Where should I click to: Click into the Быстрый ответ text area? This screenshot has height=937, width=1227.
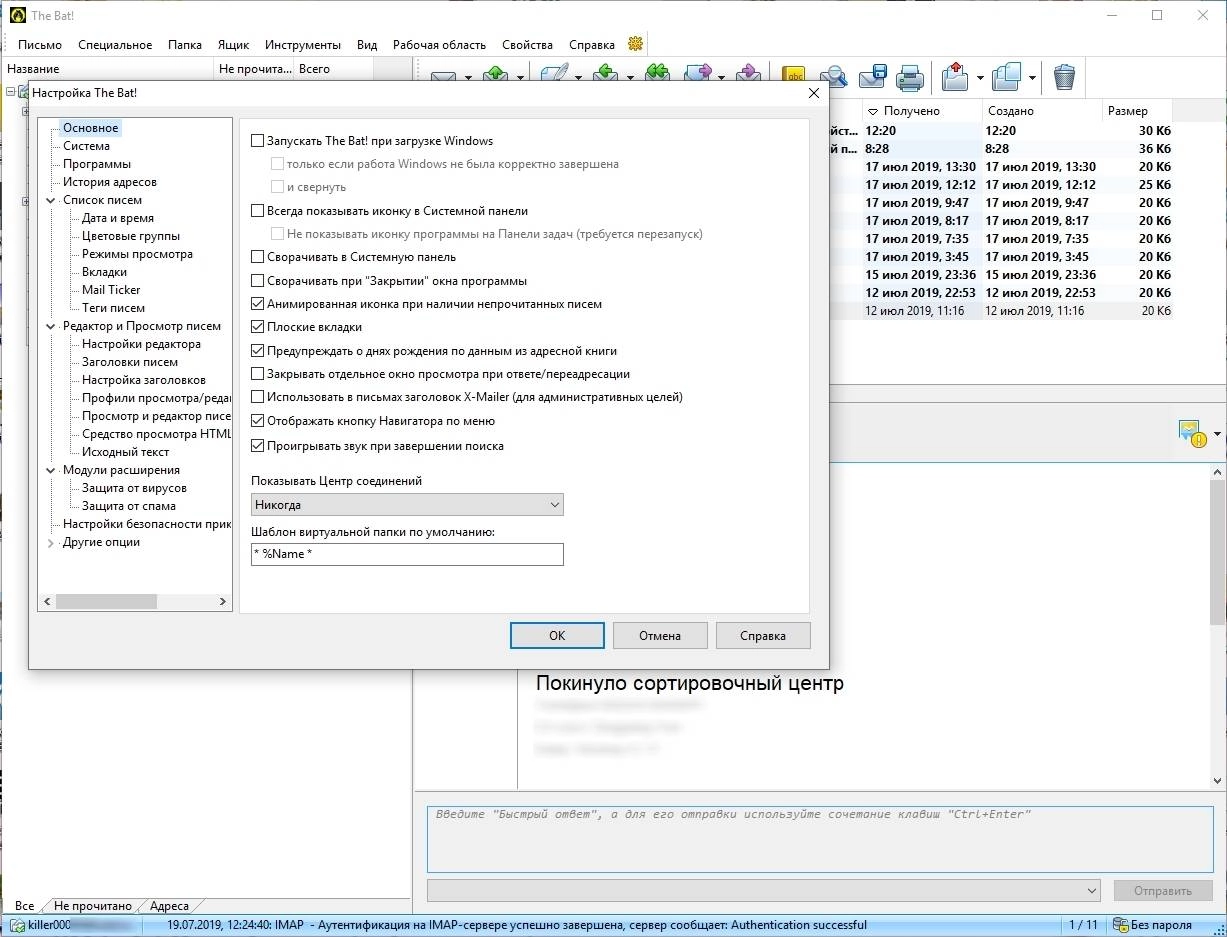pos(819,838)
